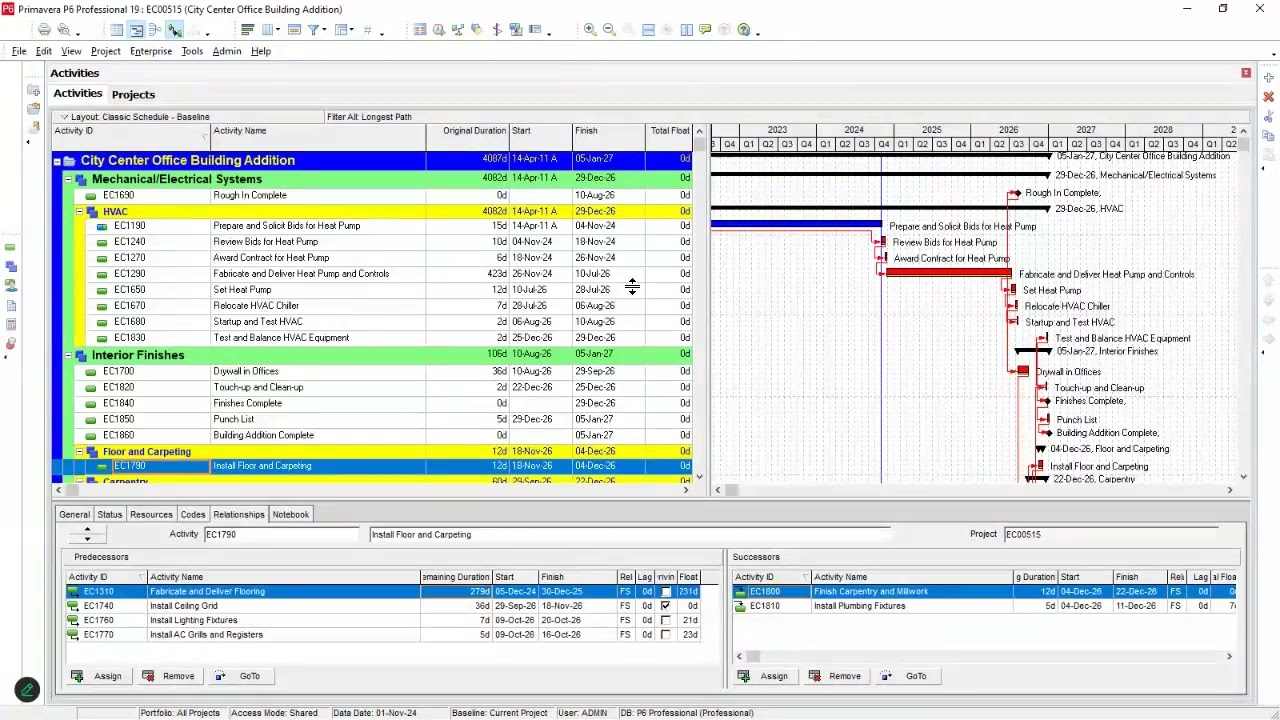Click the Successors table horizontal scrollbar

click(985, 656)
